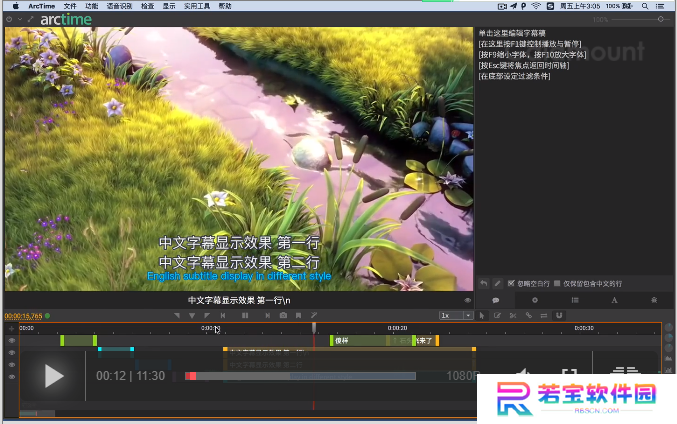This screenshot has width=677, height=424.
Task: Pause the video playback
Action: click(x=245, y=316)
